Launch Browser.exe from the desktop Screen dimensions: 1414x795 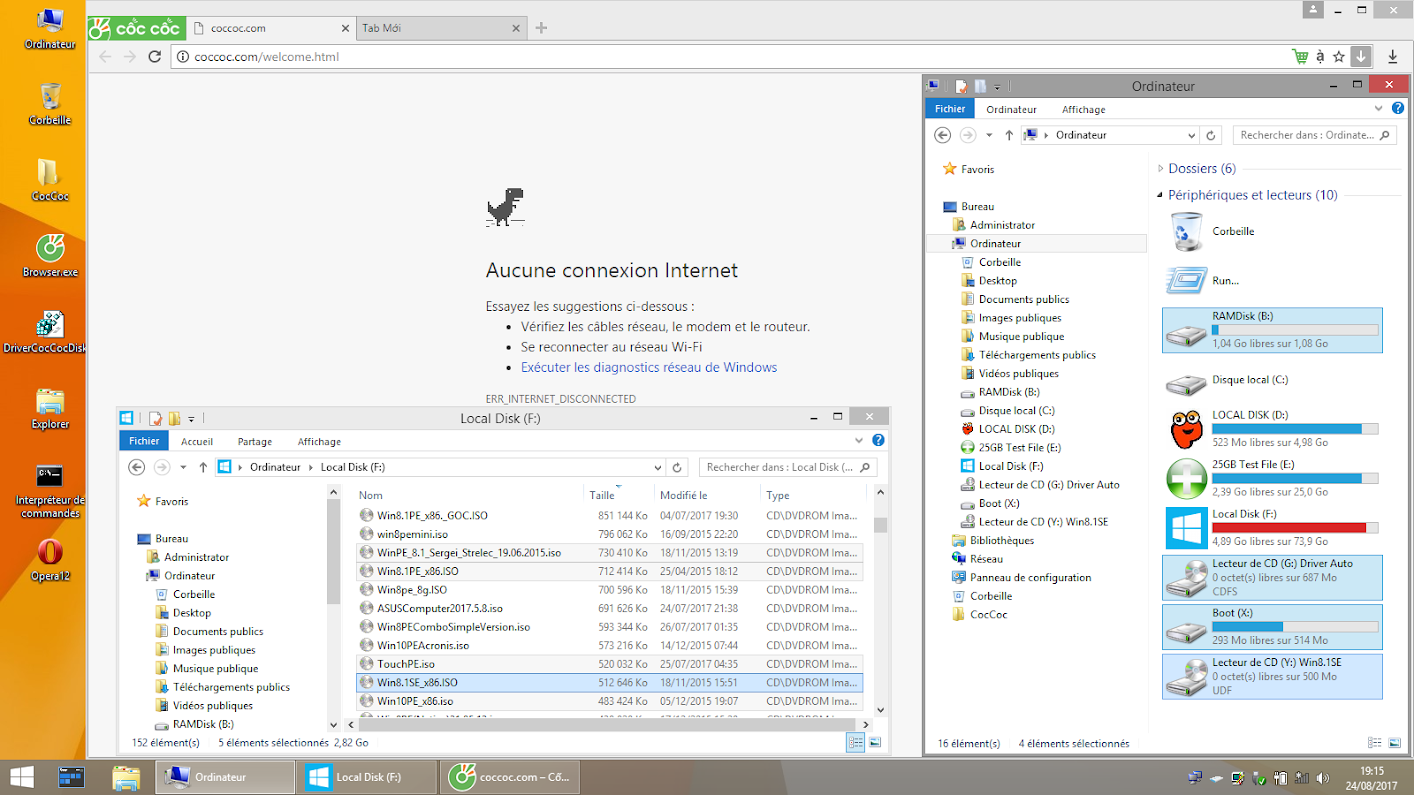[x=50, y=256]
